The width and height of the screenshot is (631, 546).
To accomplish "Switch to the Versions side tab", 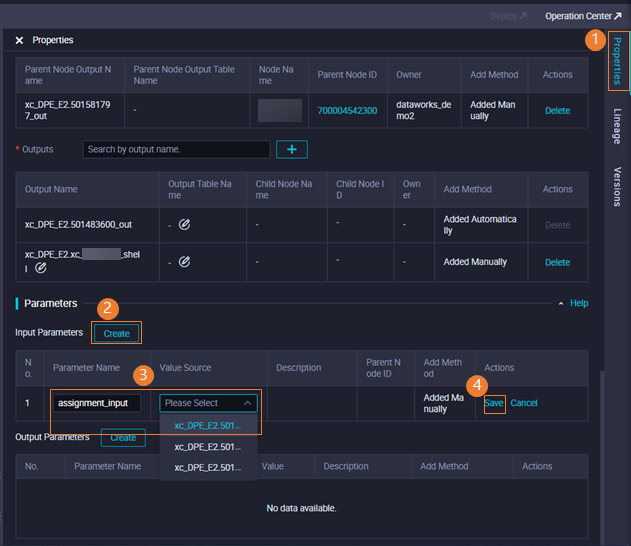I will [x=617, y=186].
